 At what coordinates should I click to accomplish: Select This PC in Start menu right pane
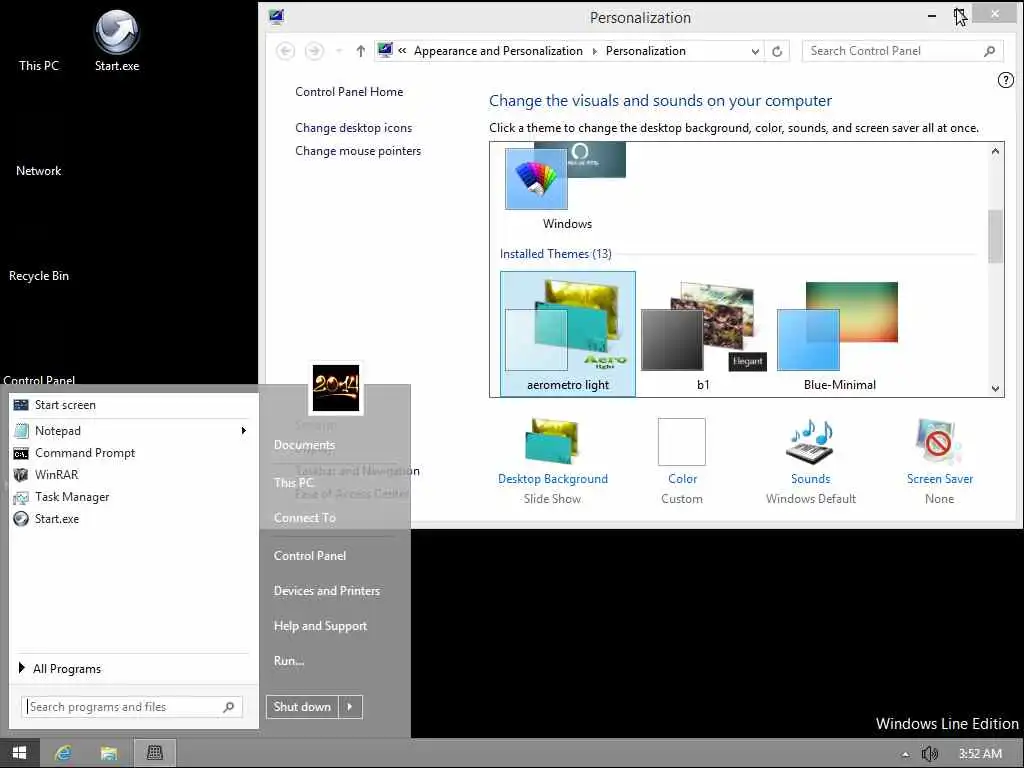[294, 483]
